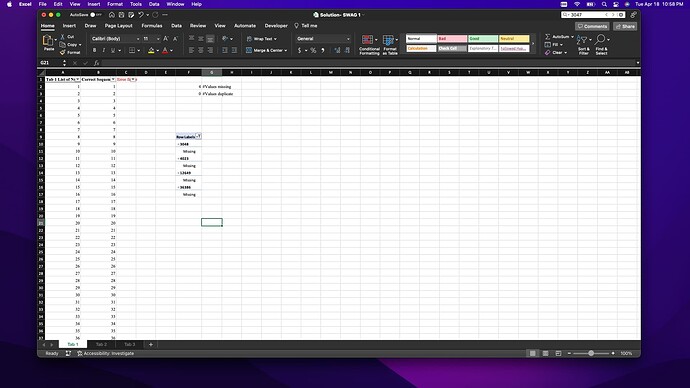Image resolution: width=690 pixels, height=388 pixels.
Task: Click the undo arrow icon
Action: click(x=141, y=15)
